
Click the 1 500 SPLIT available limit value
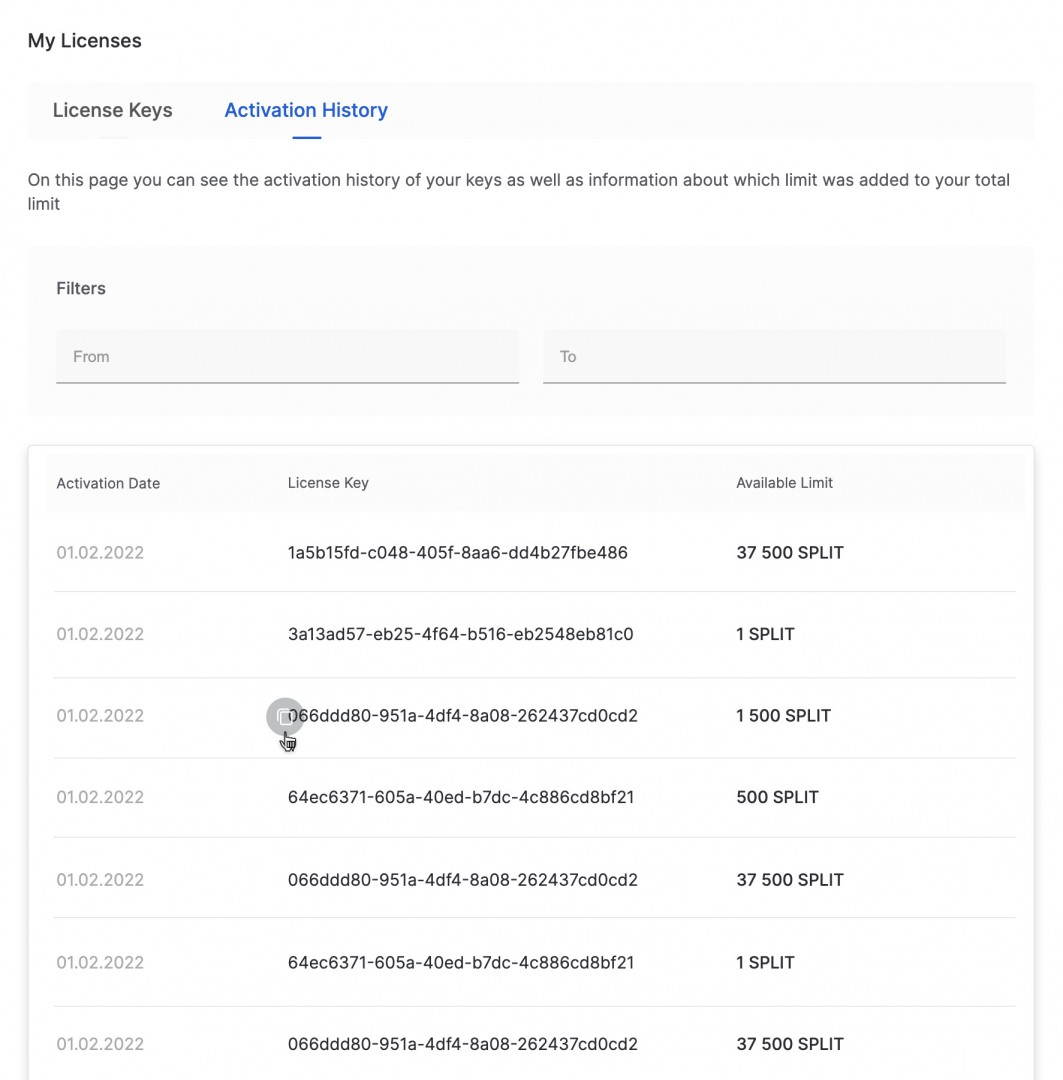click(783, 716)
